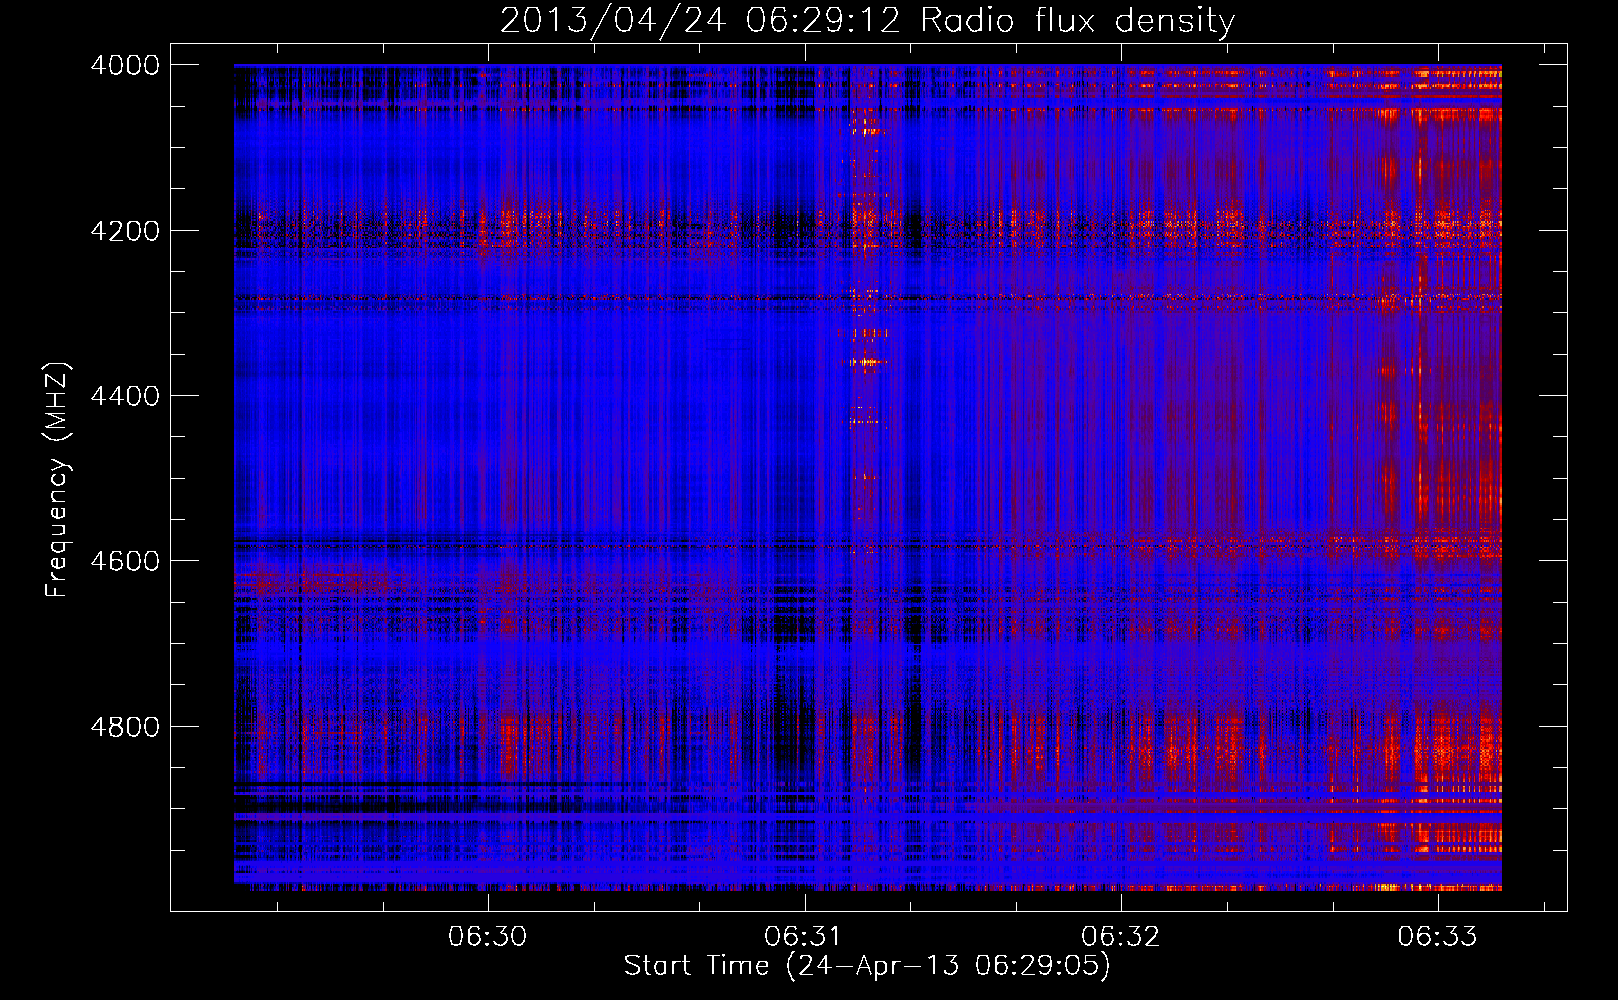Select the 4800 frequency axis label
The height and width of the screenshot is (1000, 1618).
125,726
